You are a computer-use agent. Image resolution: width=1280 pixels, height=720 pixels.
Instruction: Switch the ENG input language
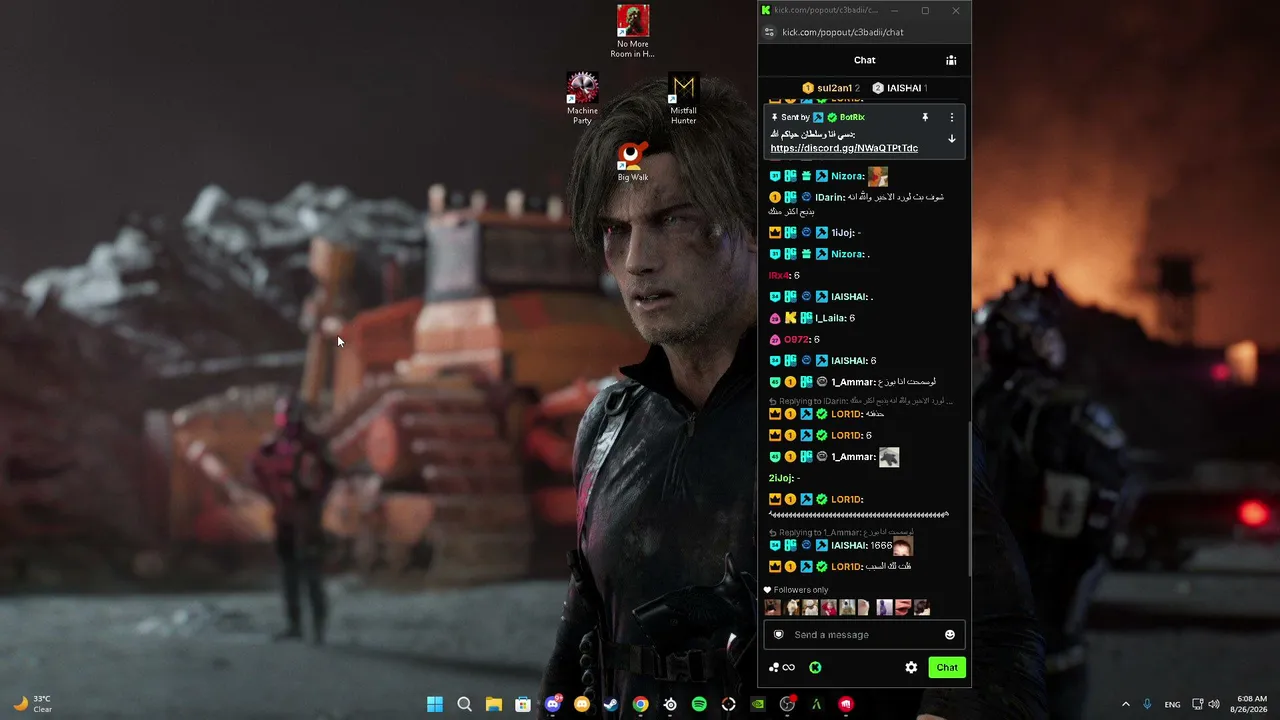tap(1172, 704)
